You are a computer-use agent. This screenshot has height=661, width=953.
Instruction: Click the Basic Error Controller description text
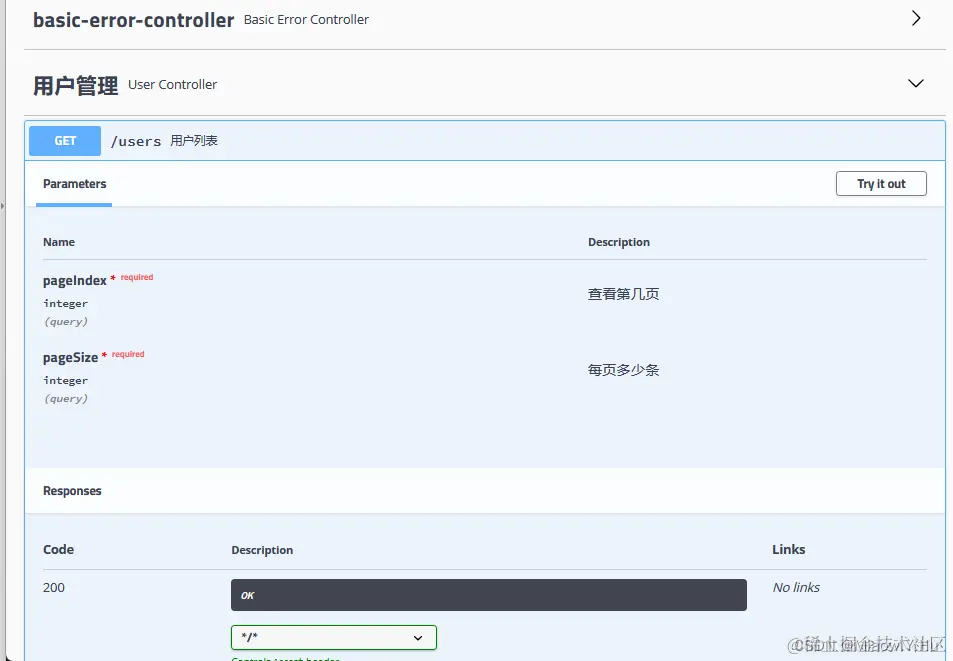click(x=306, y=19)
